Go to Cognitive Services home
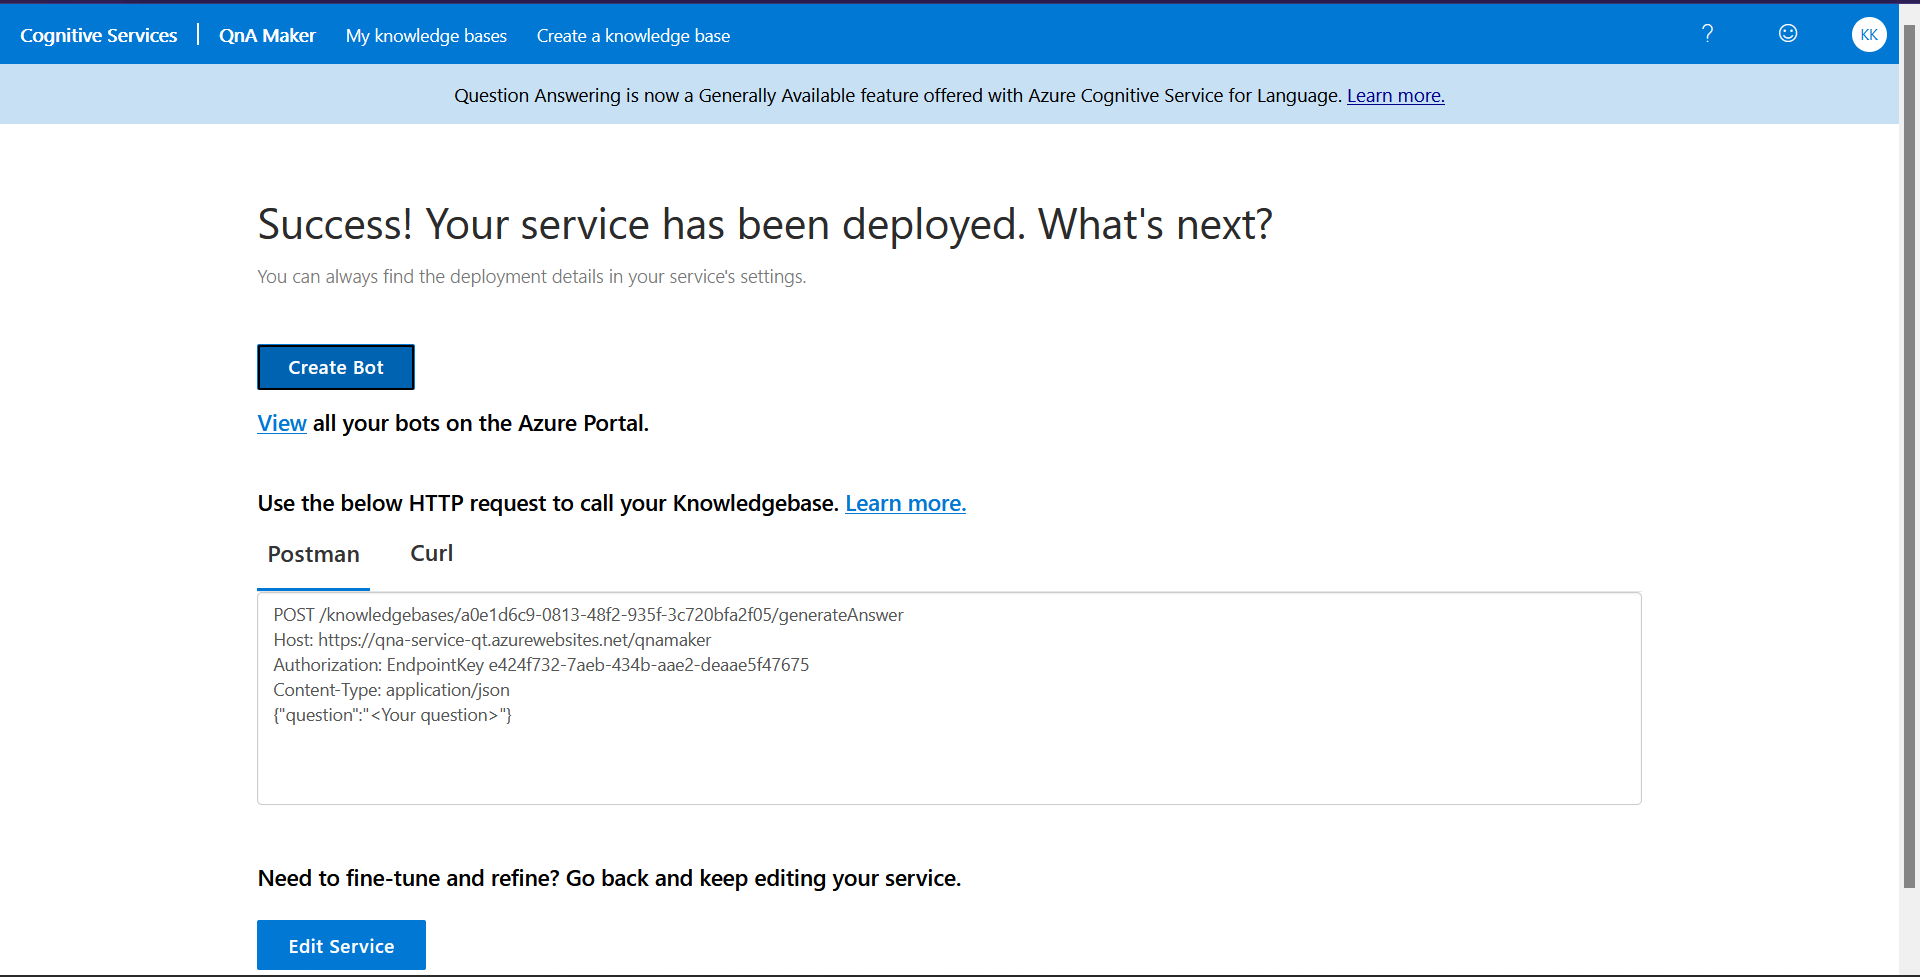Screen dimensions: 1920x977 click(99, 36)
